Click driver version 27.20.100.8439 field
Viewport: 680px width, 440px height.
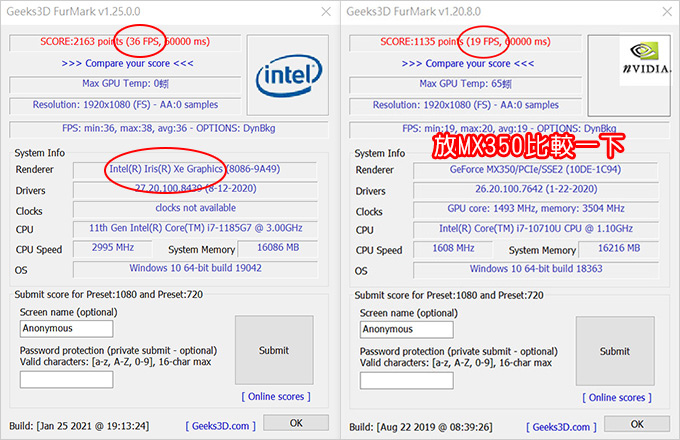tap(195, 189)
